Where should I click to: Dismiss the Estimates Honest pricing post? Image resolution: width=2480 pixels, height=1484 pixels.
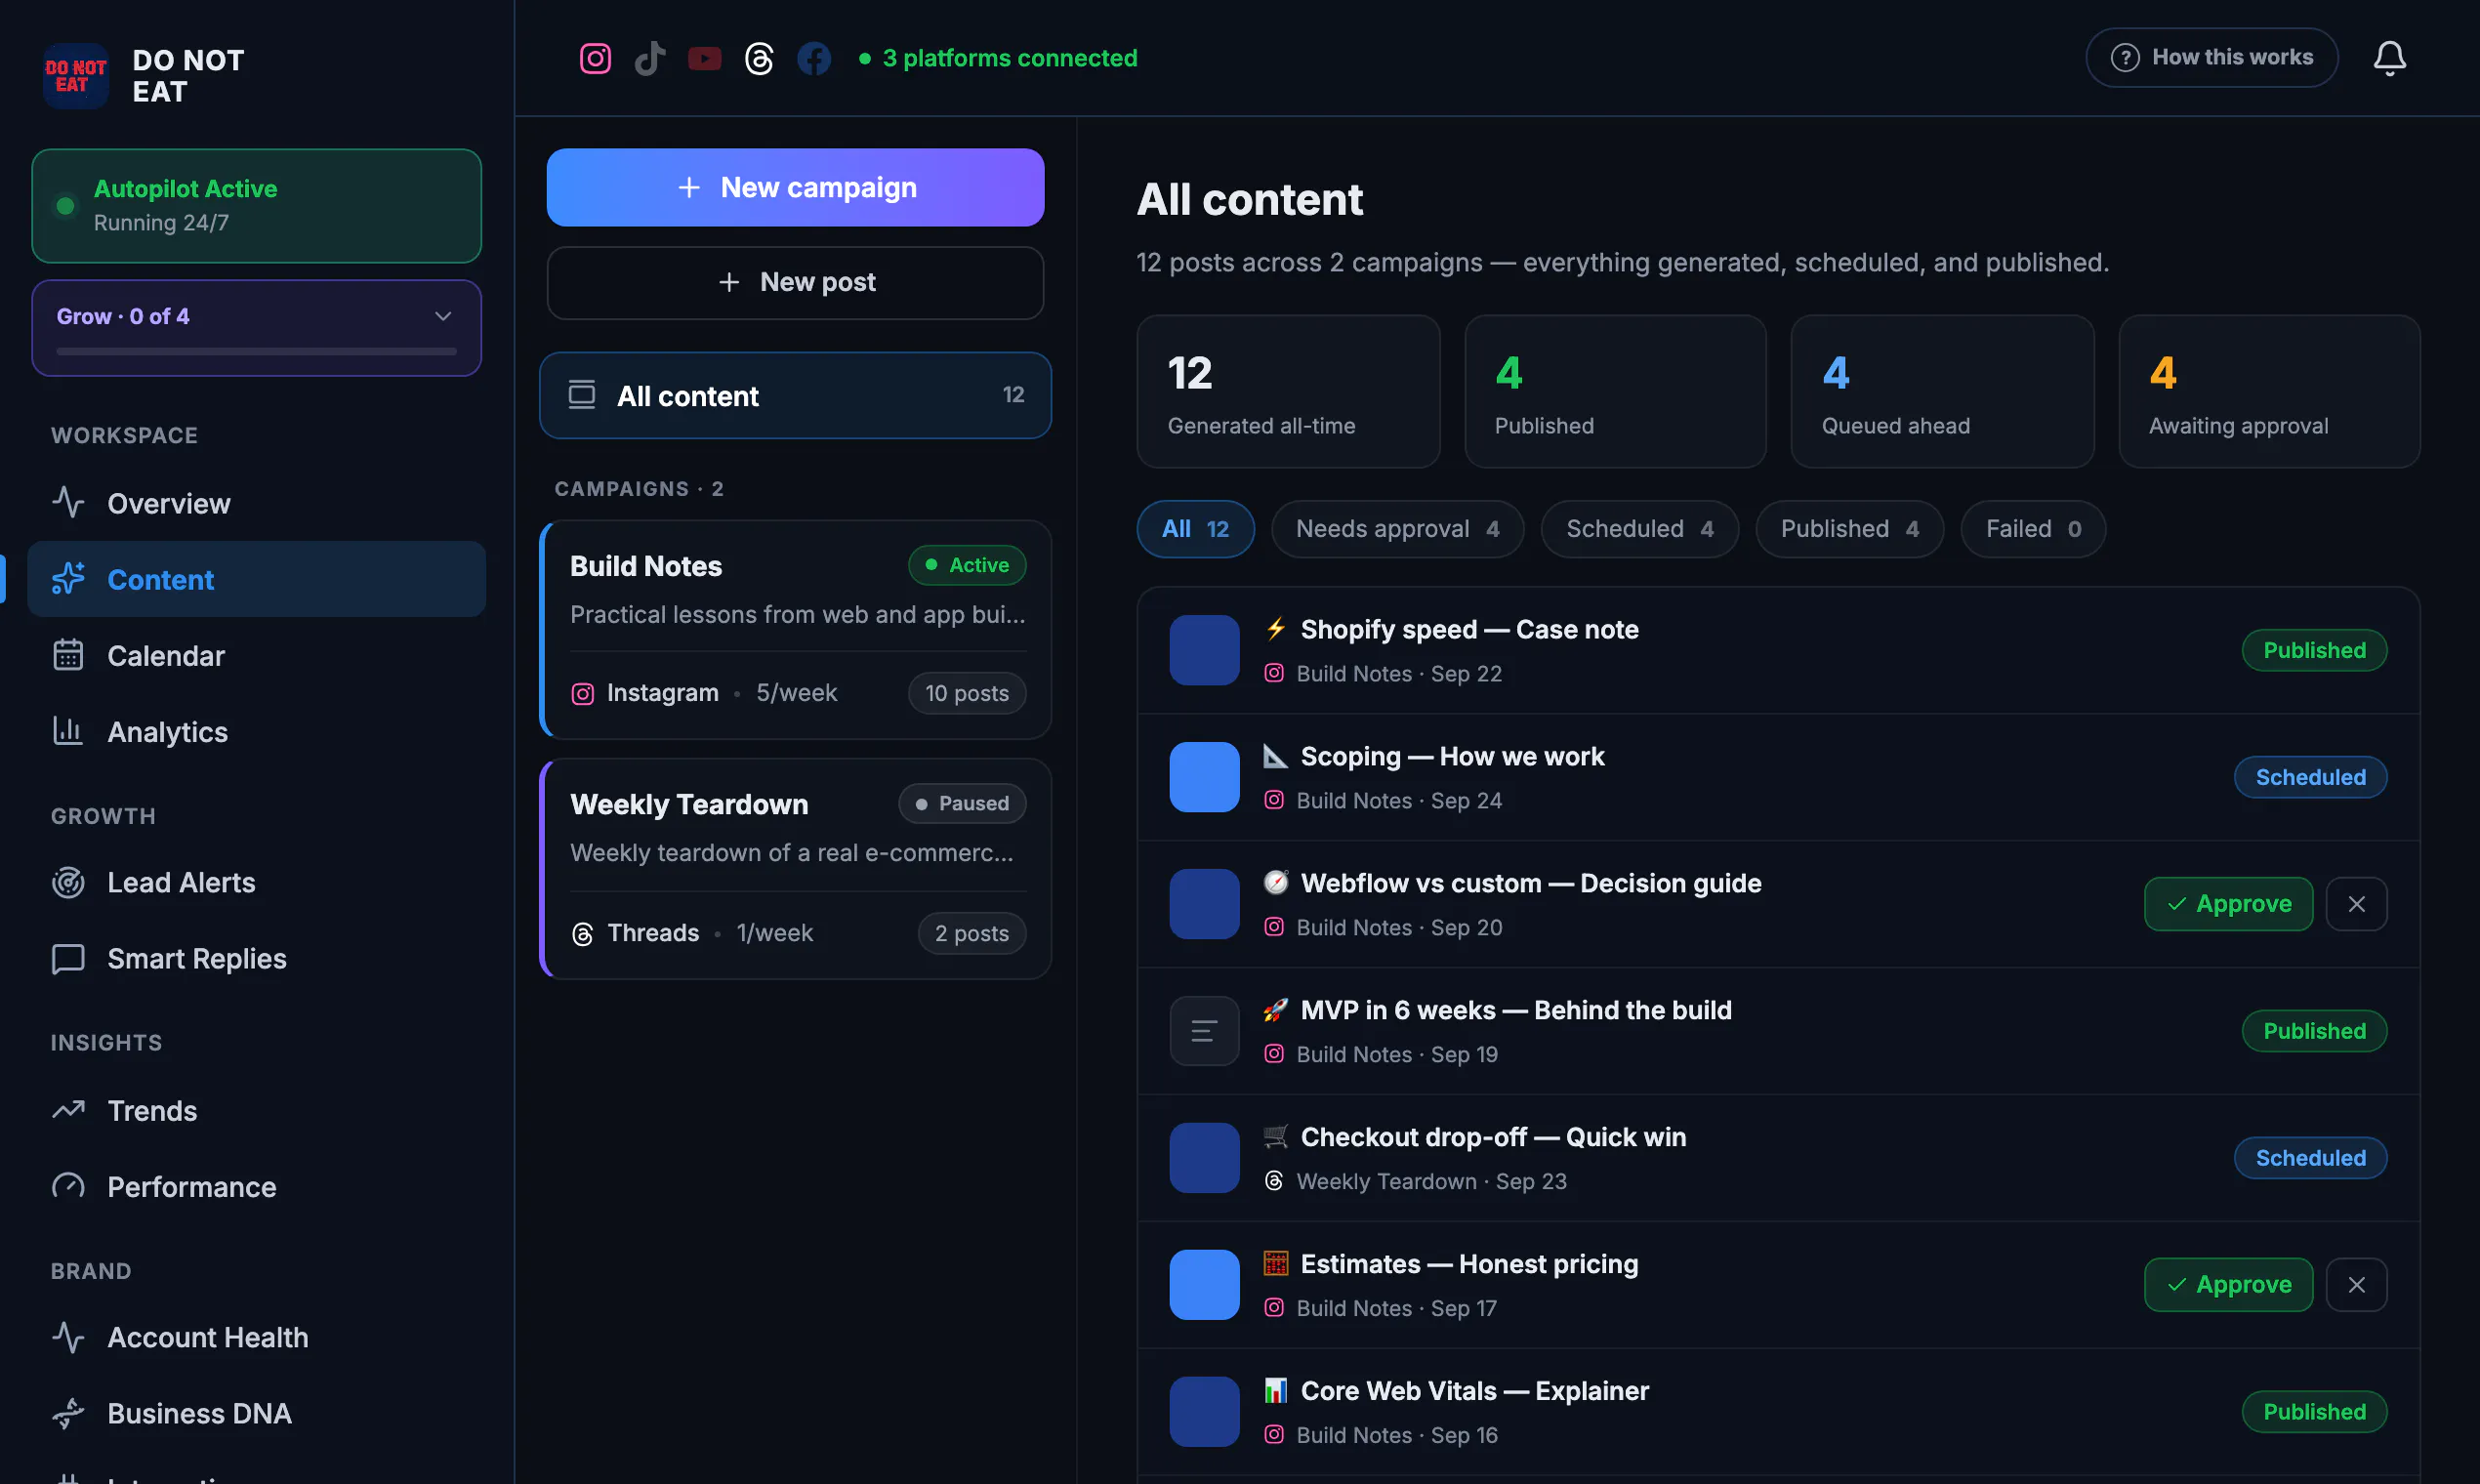[x=2356, y=1285]
